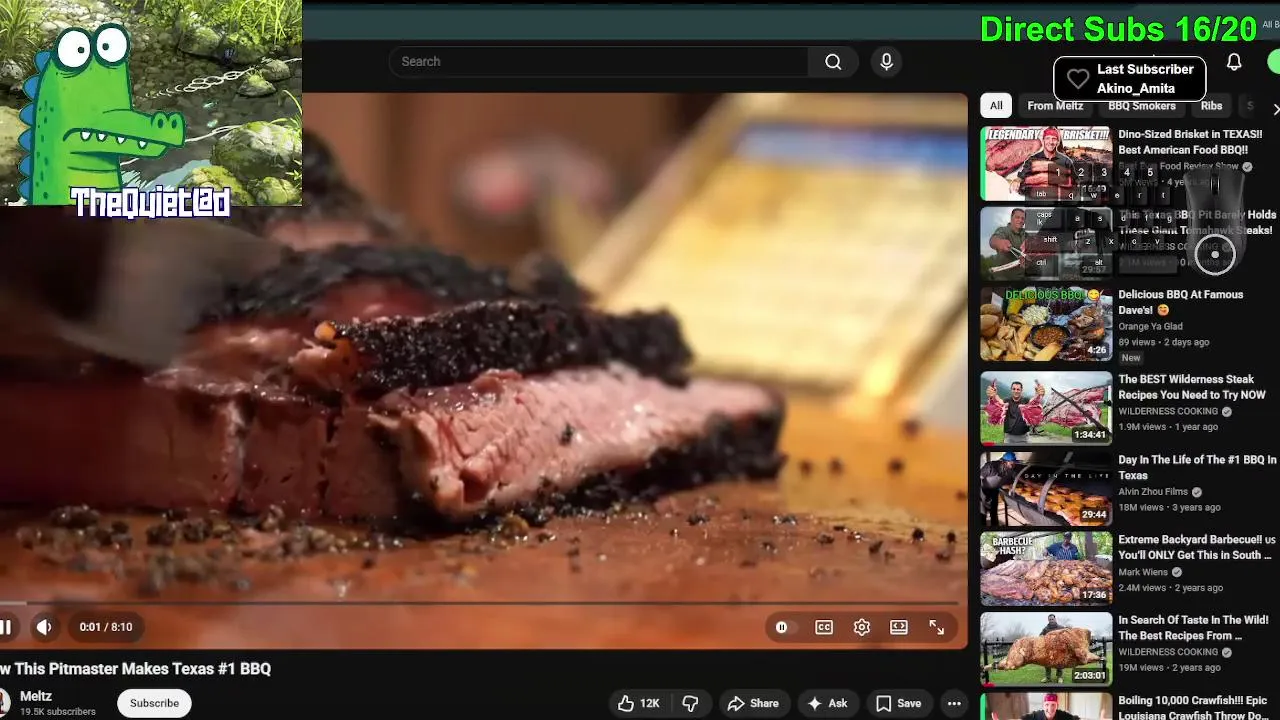Click the 0:01 / 8:10 time display
Screen dimensions: 1280x720
[x=106, y=627]
